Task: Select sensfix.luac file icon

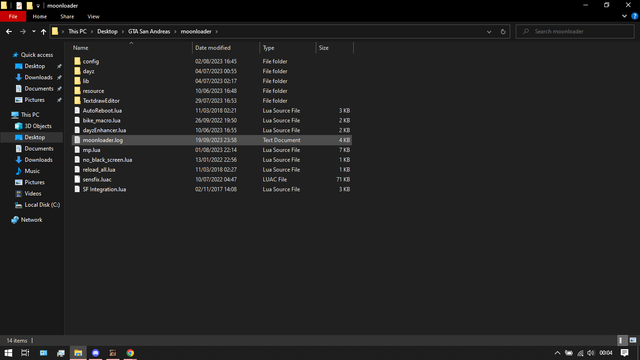Action: tap(77, 179)
